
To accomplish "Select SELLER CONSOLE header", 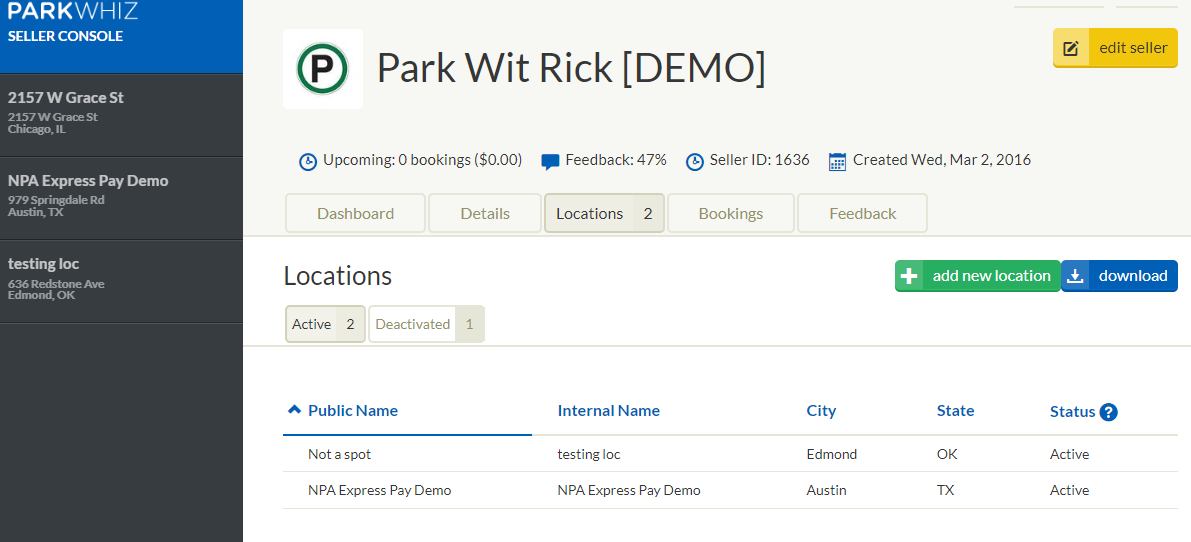I will tap(65, 36).
